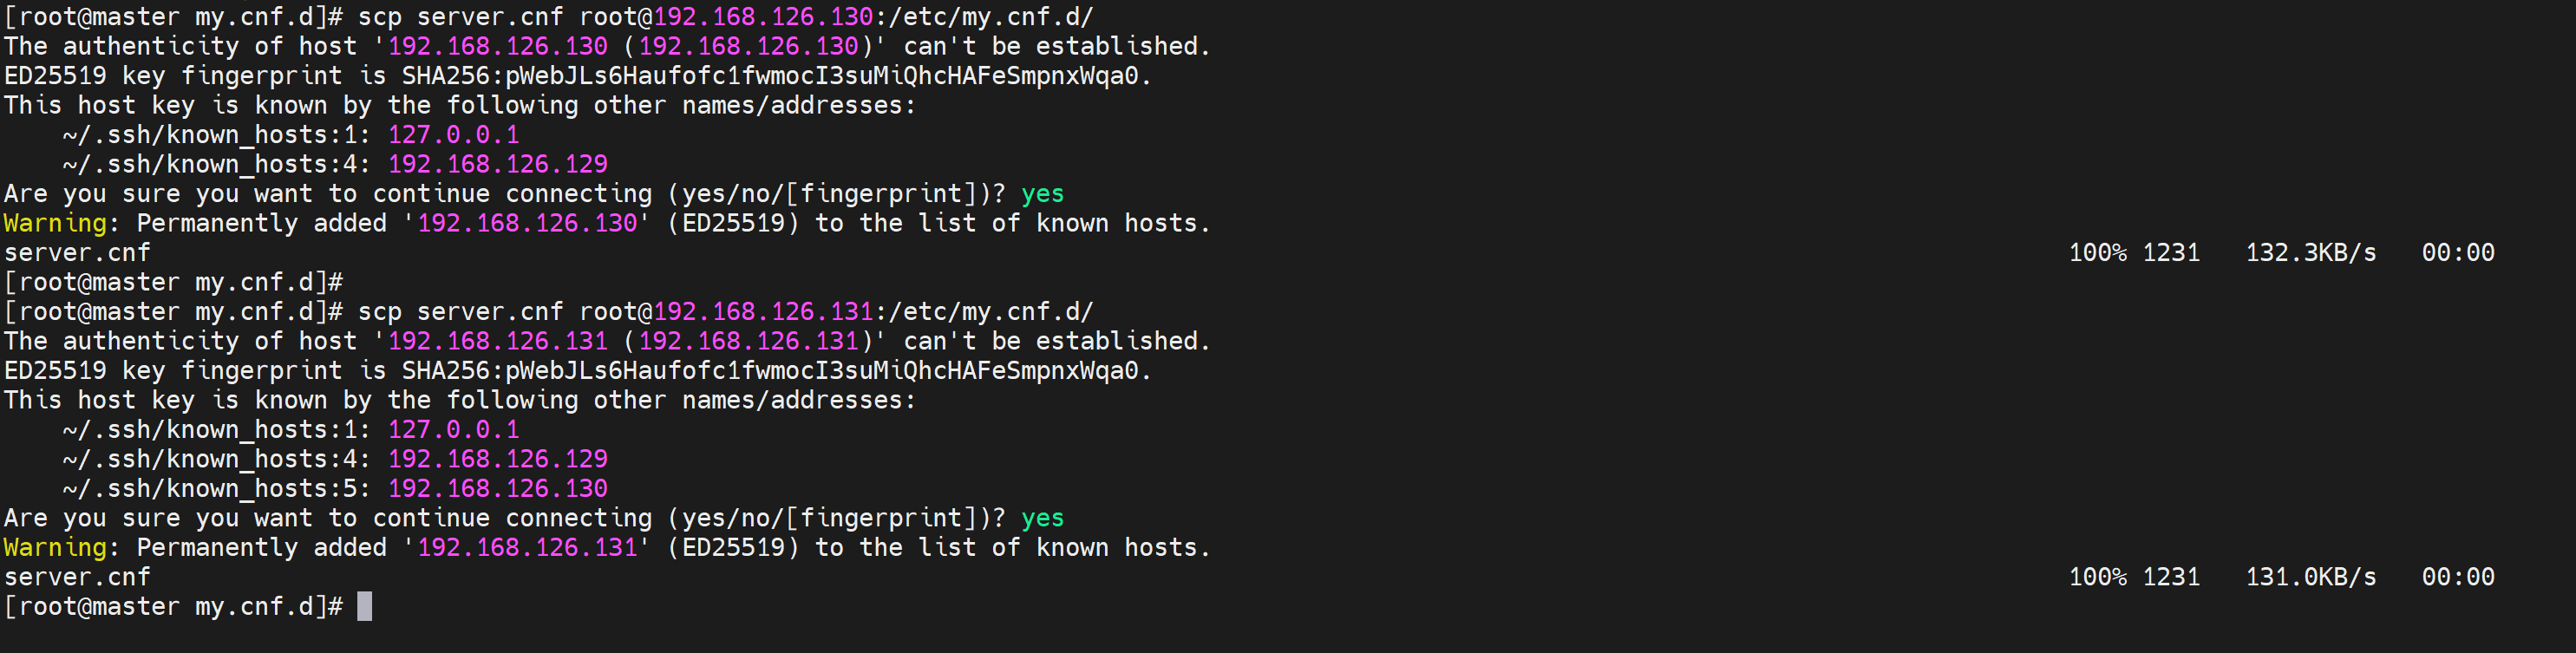Click server.cnf in the second transfer progress line

click(77, 577)
